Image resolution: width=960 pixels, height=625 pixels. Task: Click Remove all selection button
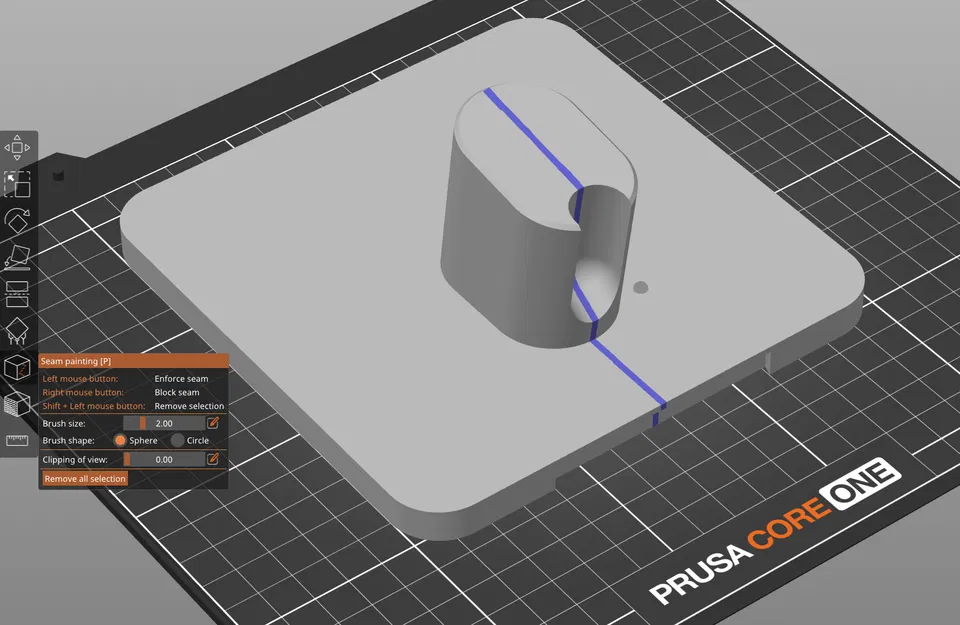[85, 479]
